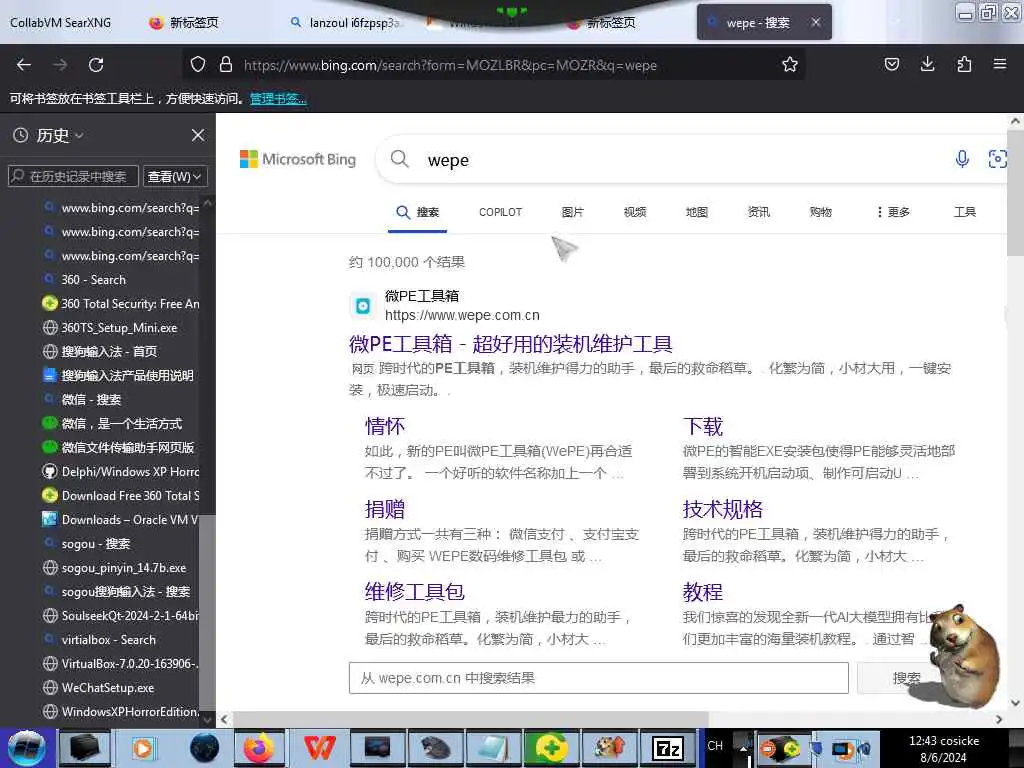Open the media player taskbar icon

[142, 748]
